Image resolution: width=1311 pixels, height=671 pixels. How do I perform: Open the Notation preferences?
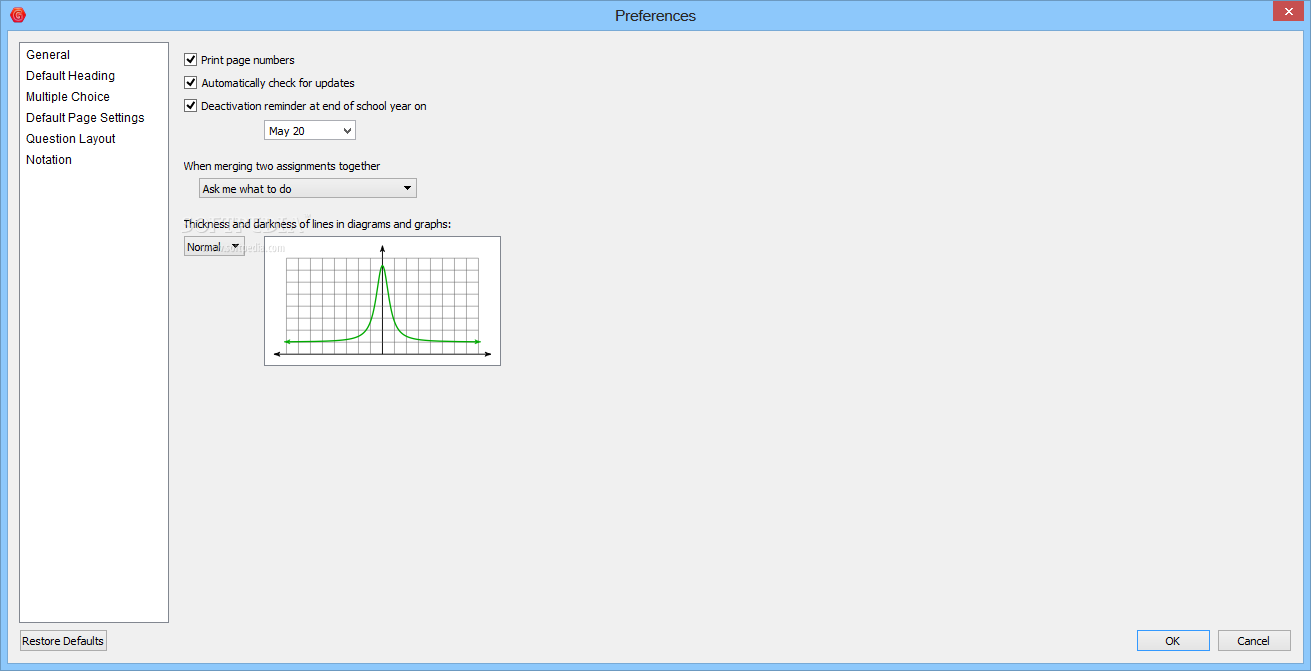point(49,160)
